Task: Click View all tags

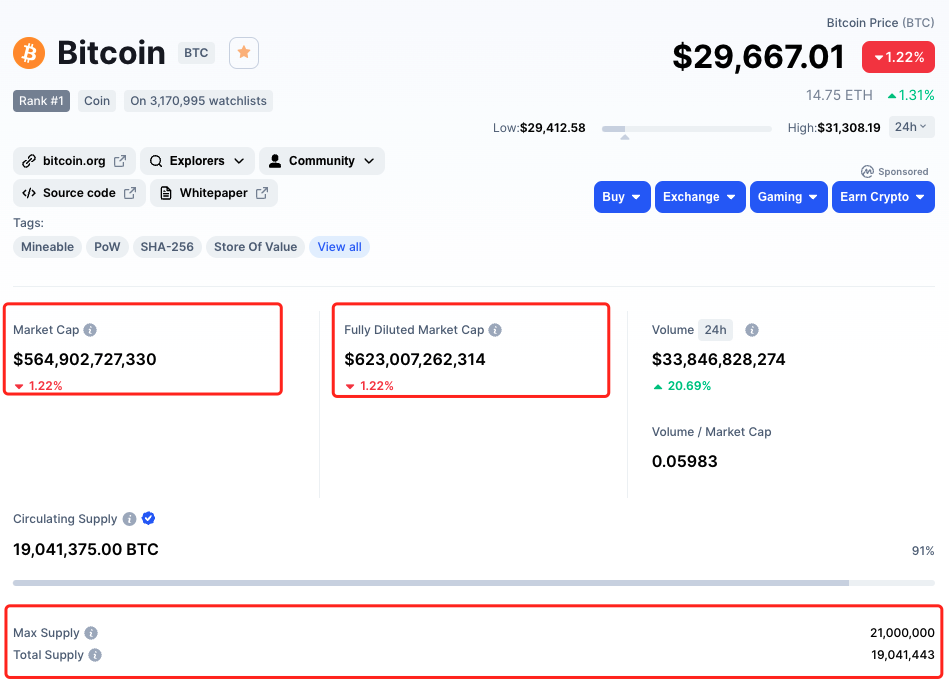Action: click(340, 247)
